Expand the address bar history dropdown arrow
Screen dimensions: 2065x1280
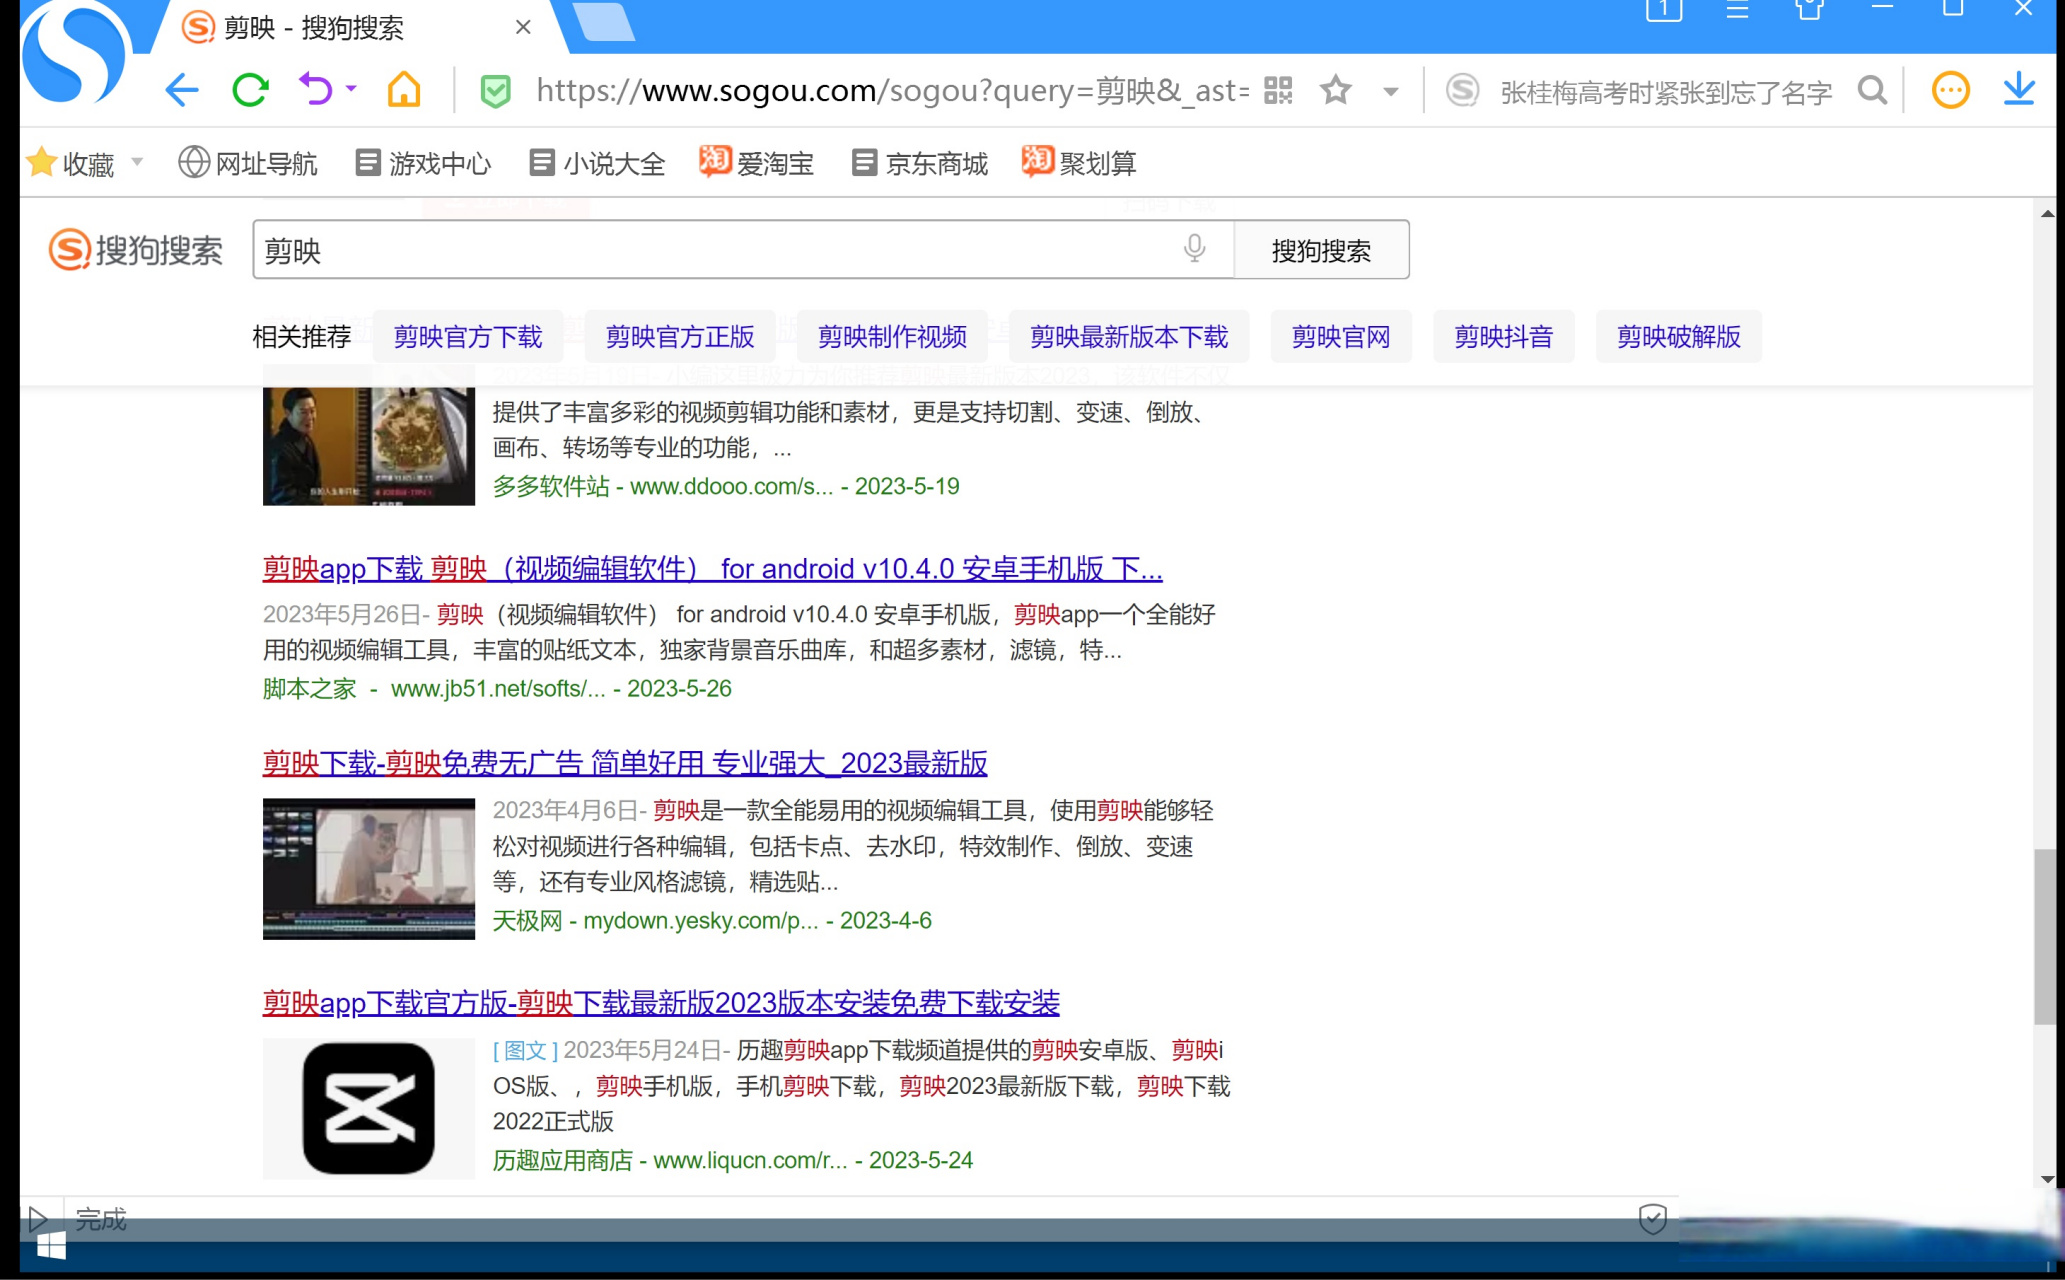coord(1390,92)
